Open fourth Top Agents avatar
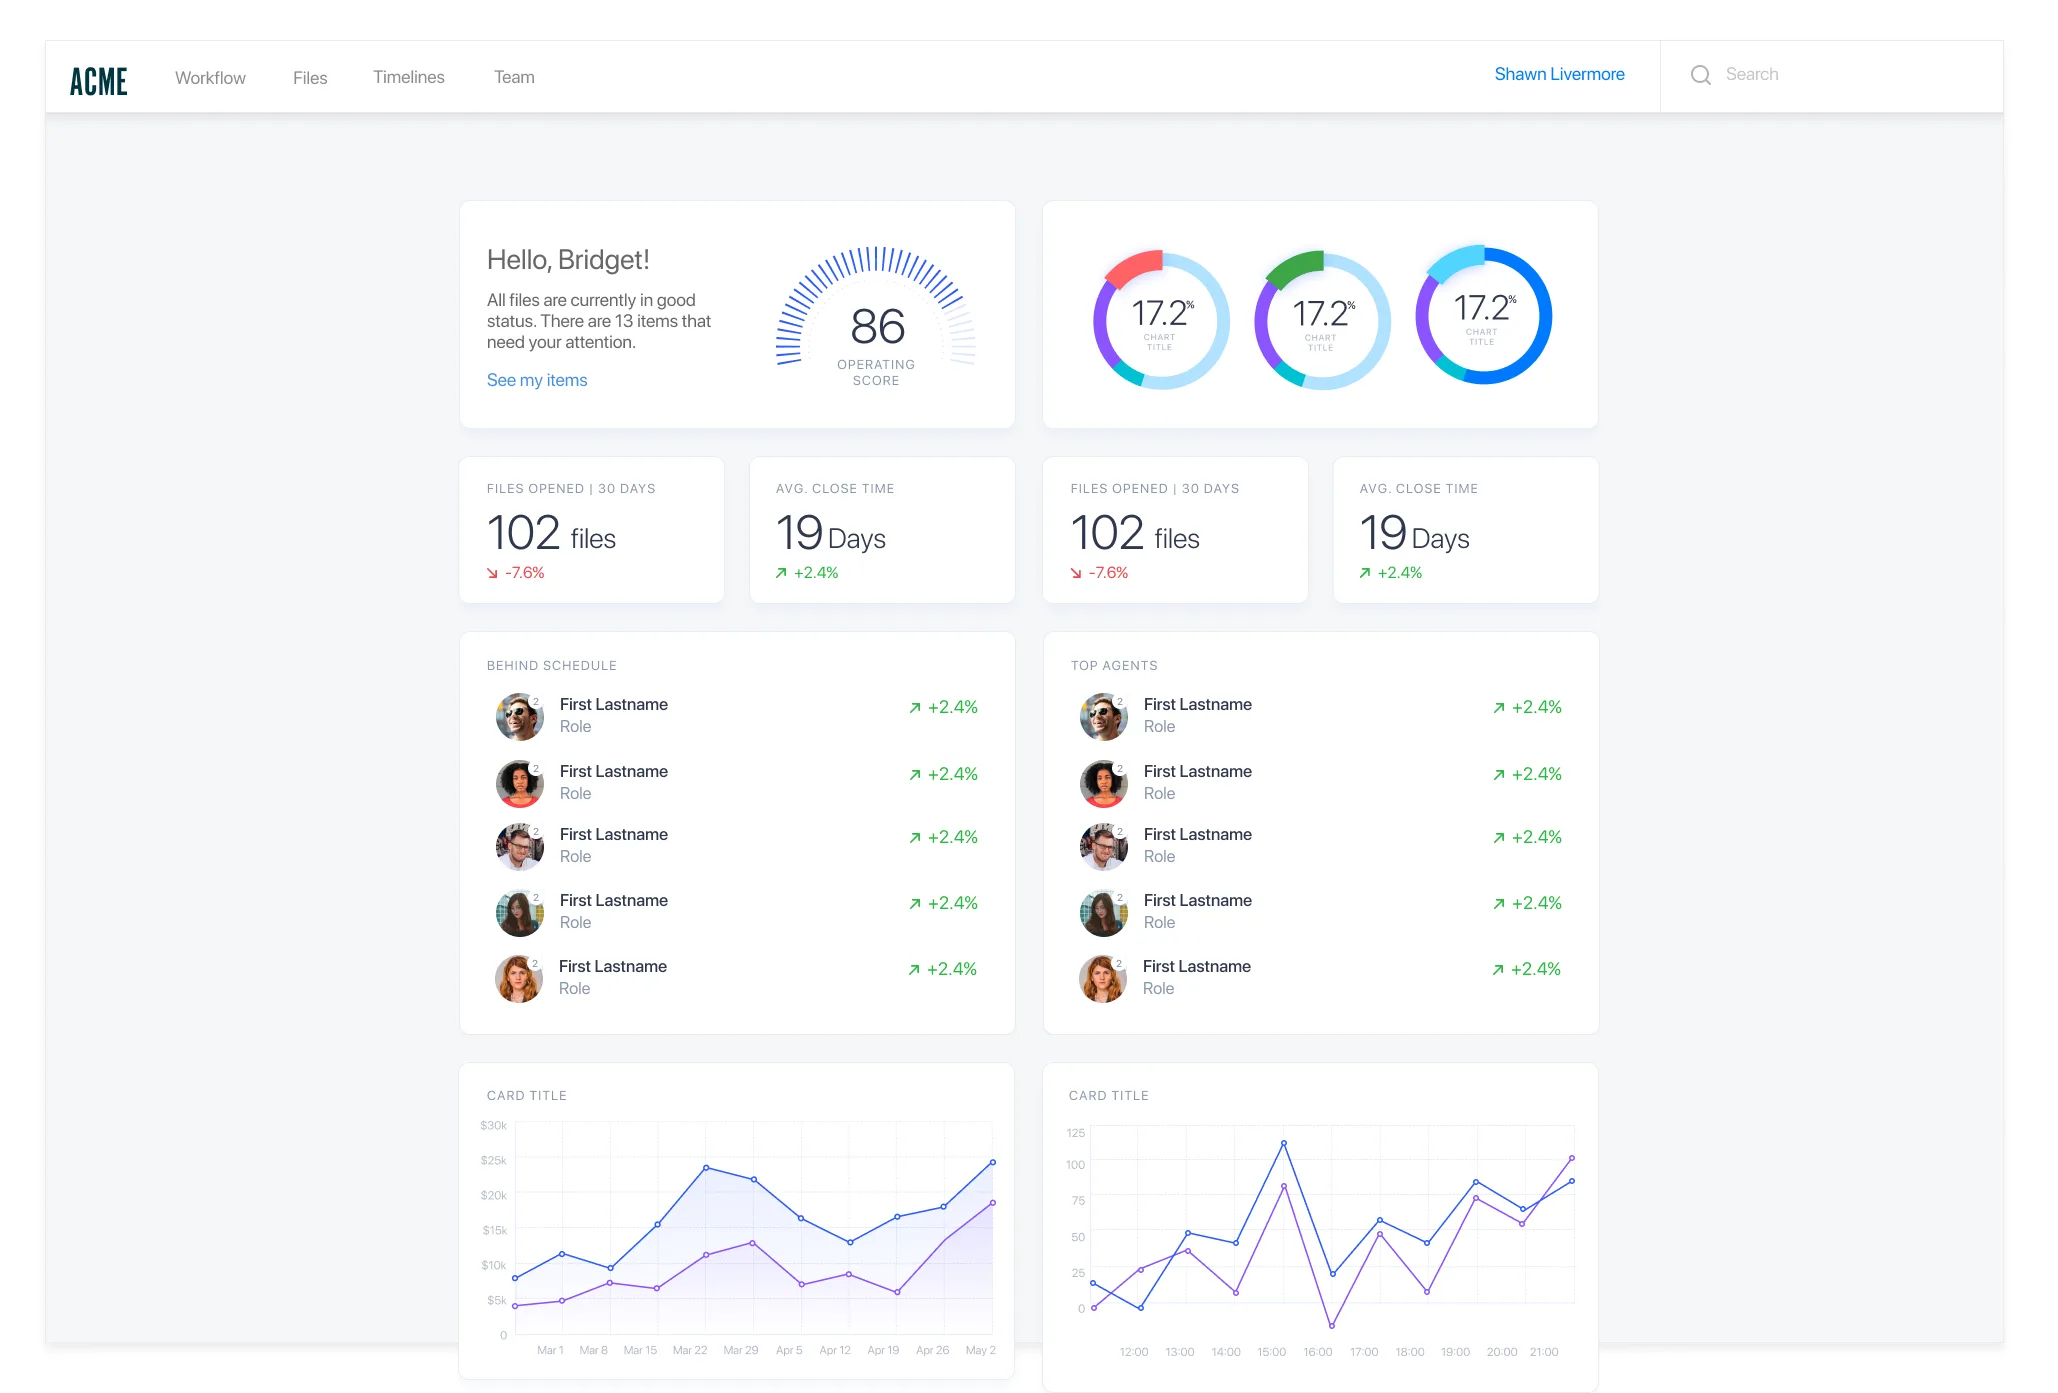Image resolution: width=2058 pixels, height=1393 pixels. click(1104, 913)
